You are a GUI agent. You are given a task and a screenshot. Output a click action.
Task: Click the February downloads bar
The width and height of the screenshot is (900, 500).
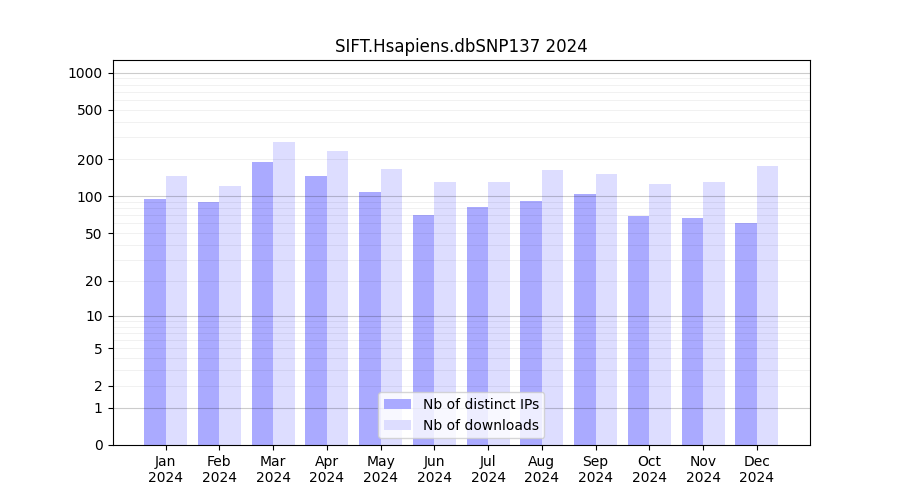230,315
